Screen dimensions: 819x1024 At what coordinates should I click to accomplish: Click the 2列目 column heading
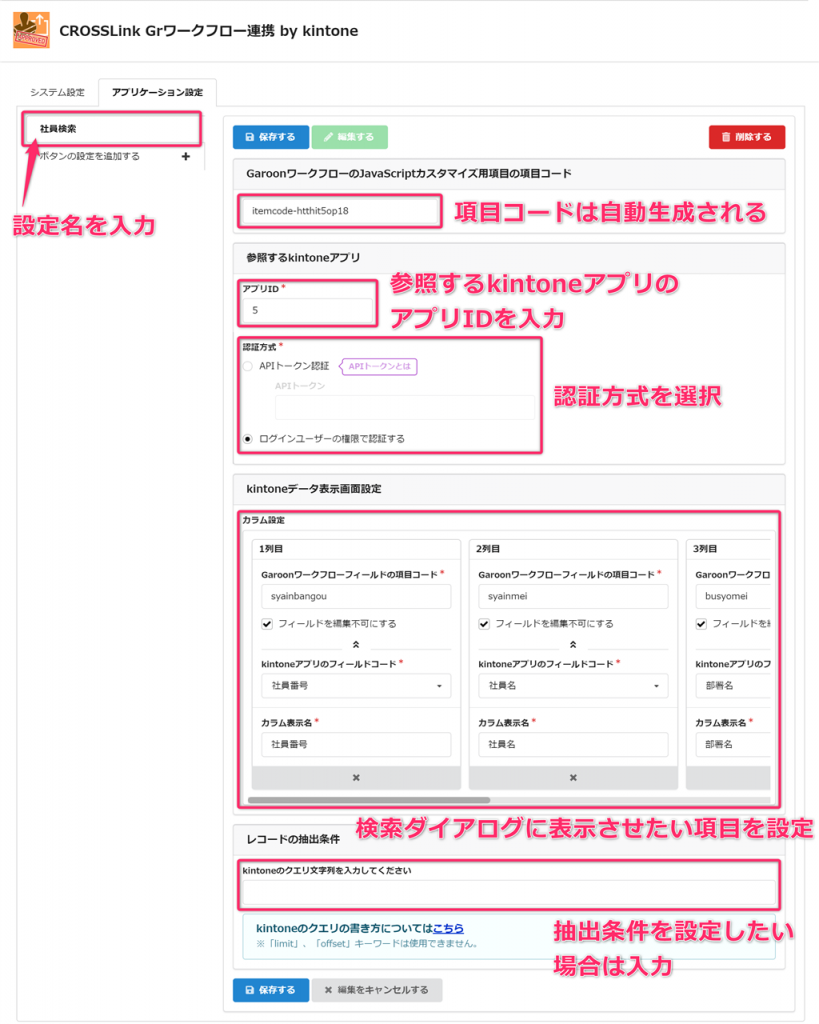[x=488, y=549]
